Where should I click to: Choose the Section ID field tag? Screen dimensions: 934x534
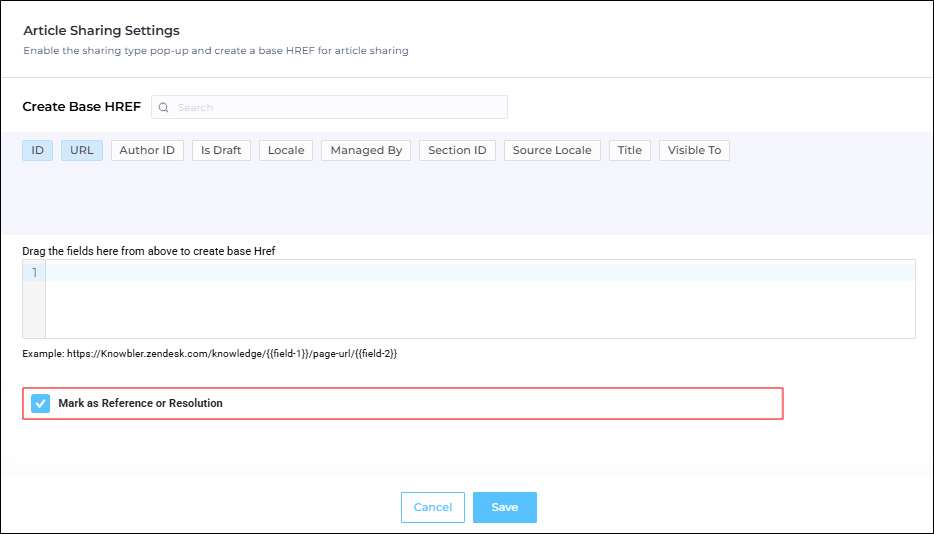point(457,150)
